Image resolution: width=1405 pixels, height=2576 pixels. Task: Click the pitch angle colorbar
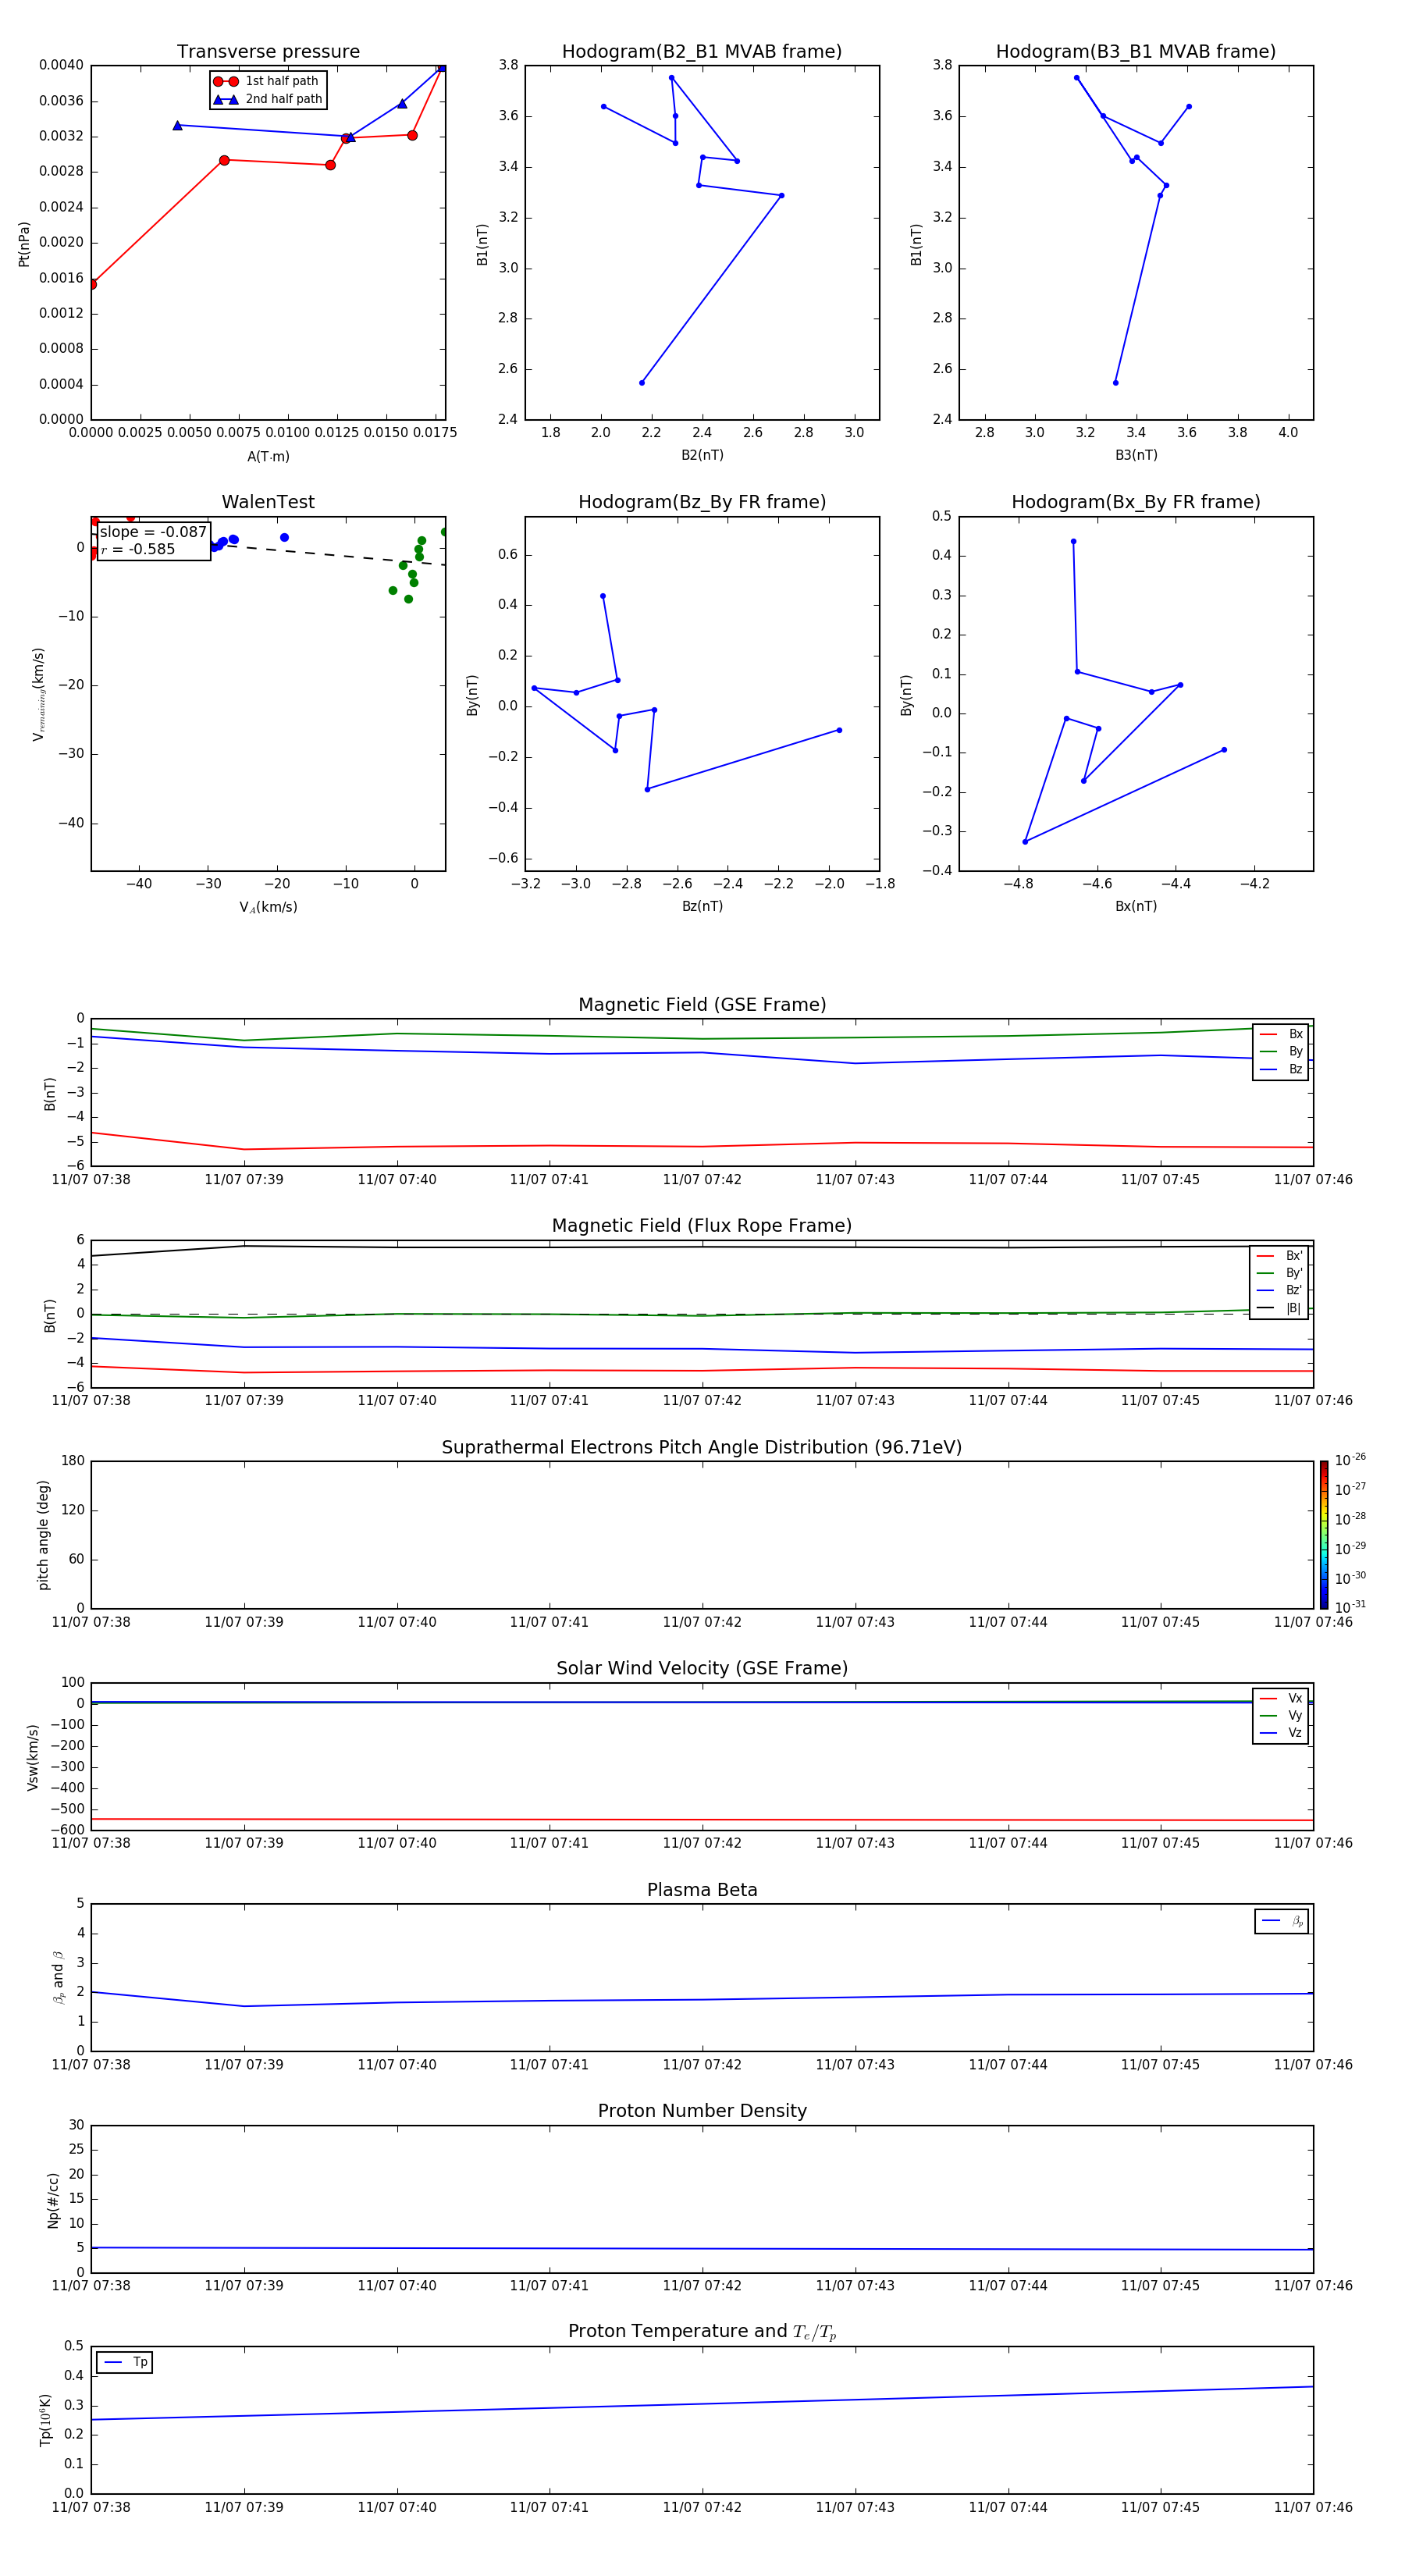point(1324,1535)
